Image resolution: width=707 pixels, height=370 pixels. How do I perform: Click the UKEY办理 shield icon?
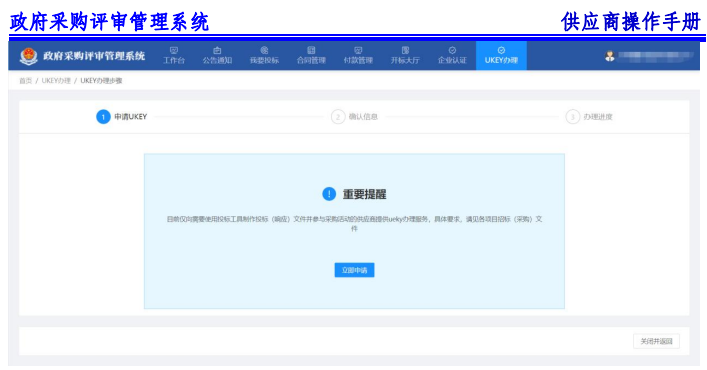click(x=501, y=50)
